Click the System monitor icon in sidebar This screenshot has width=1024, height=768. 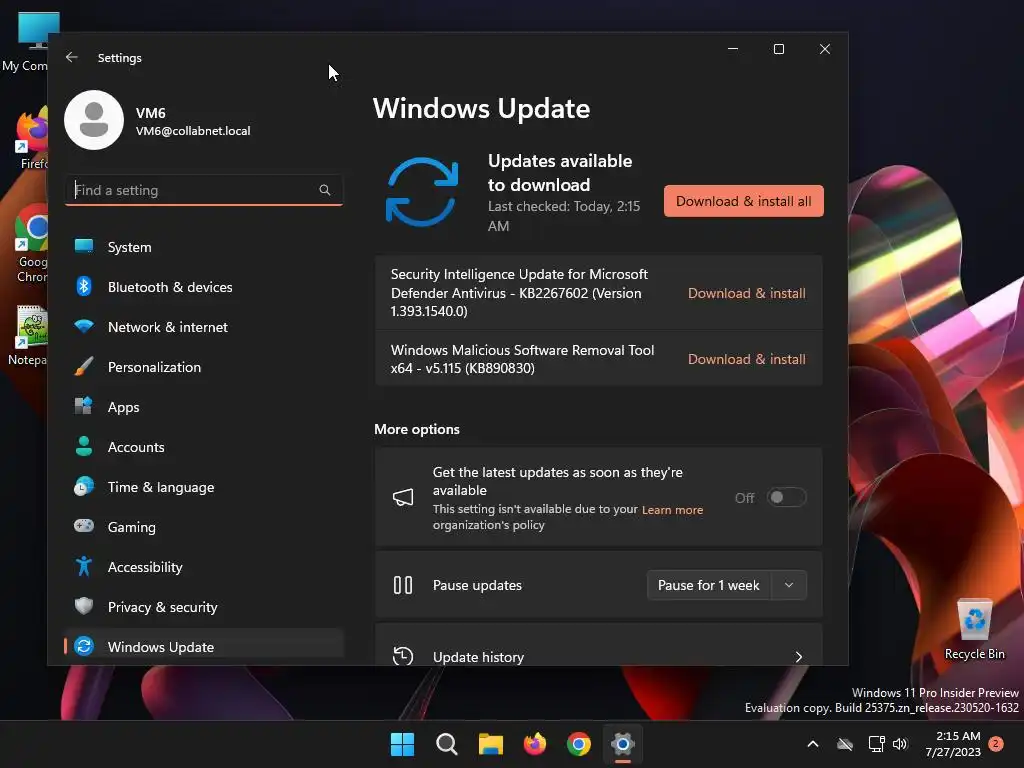pos(84,246)
